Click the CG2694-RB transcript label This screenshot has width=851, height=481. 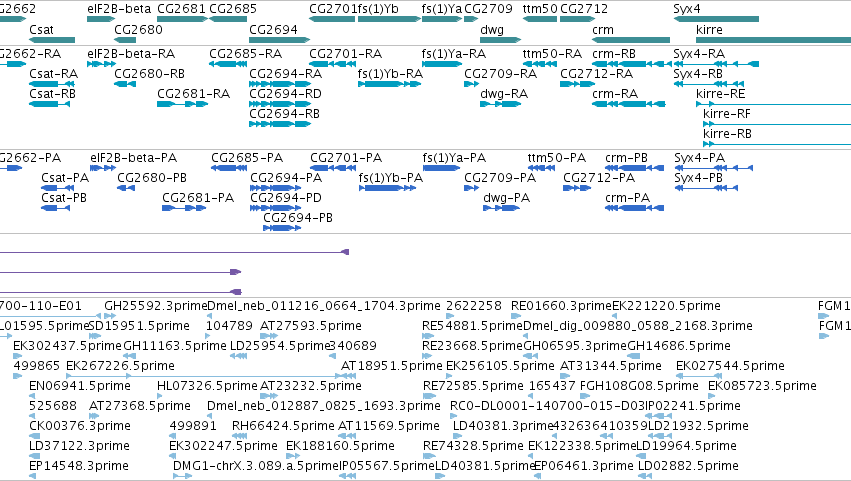(284, 114)
